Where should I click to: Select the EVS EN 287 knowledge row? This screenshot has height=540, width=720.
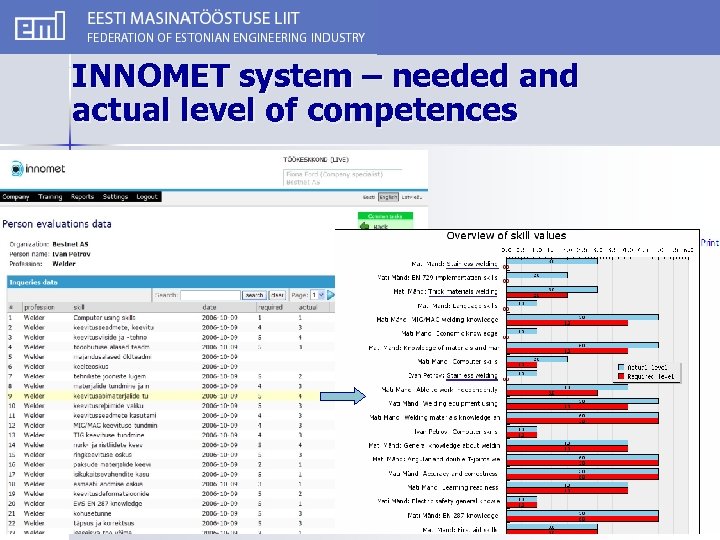(x=171, y=503)
